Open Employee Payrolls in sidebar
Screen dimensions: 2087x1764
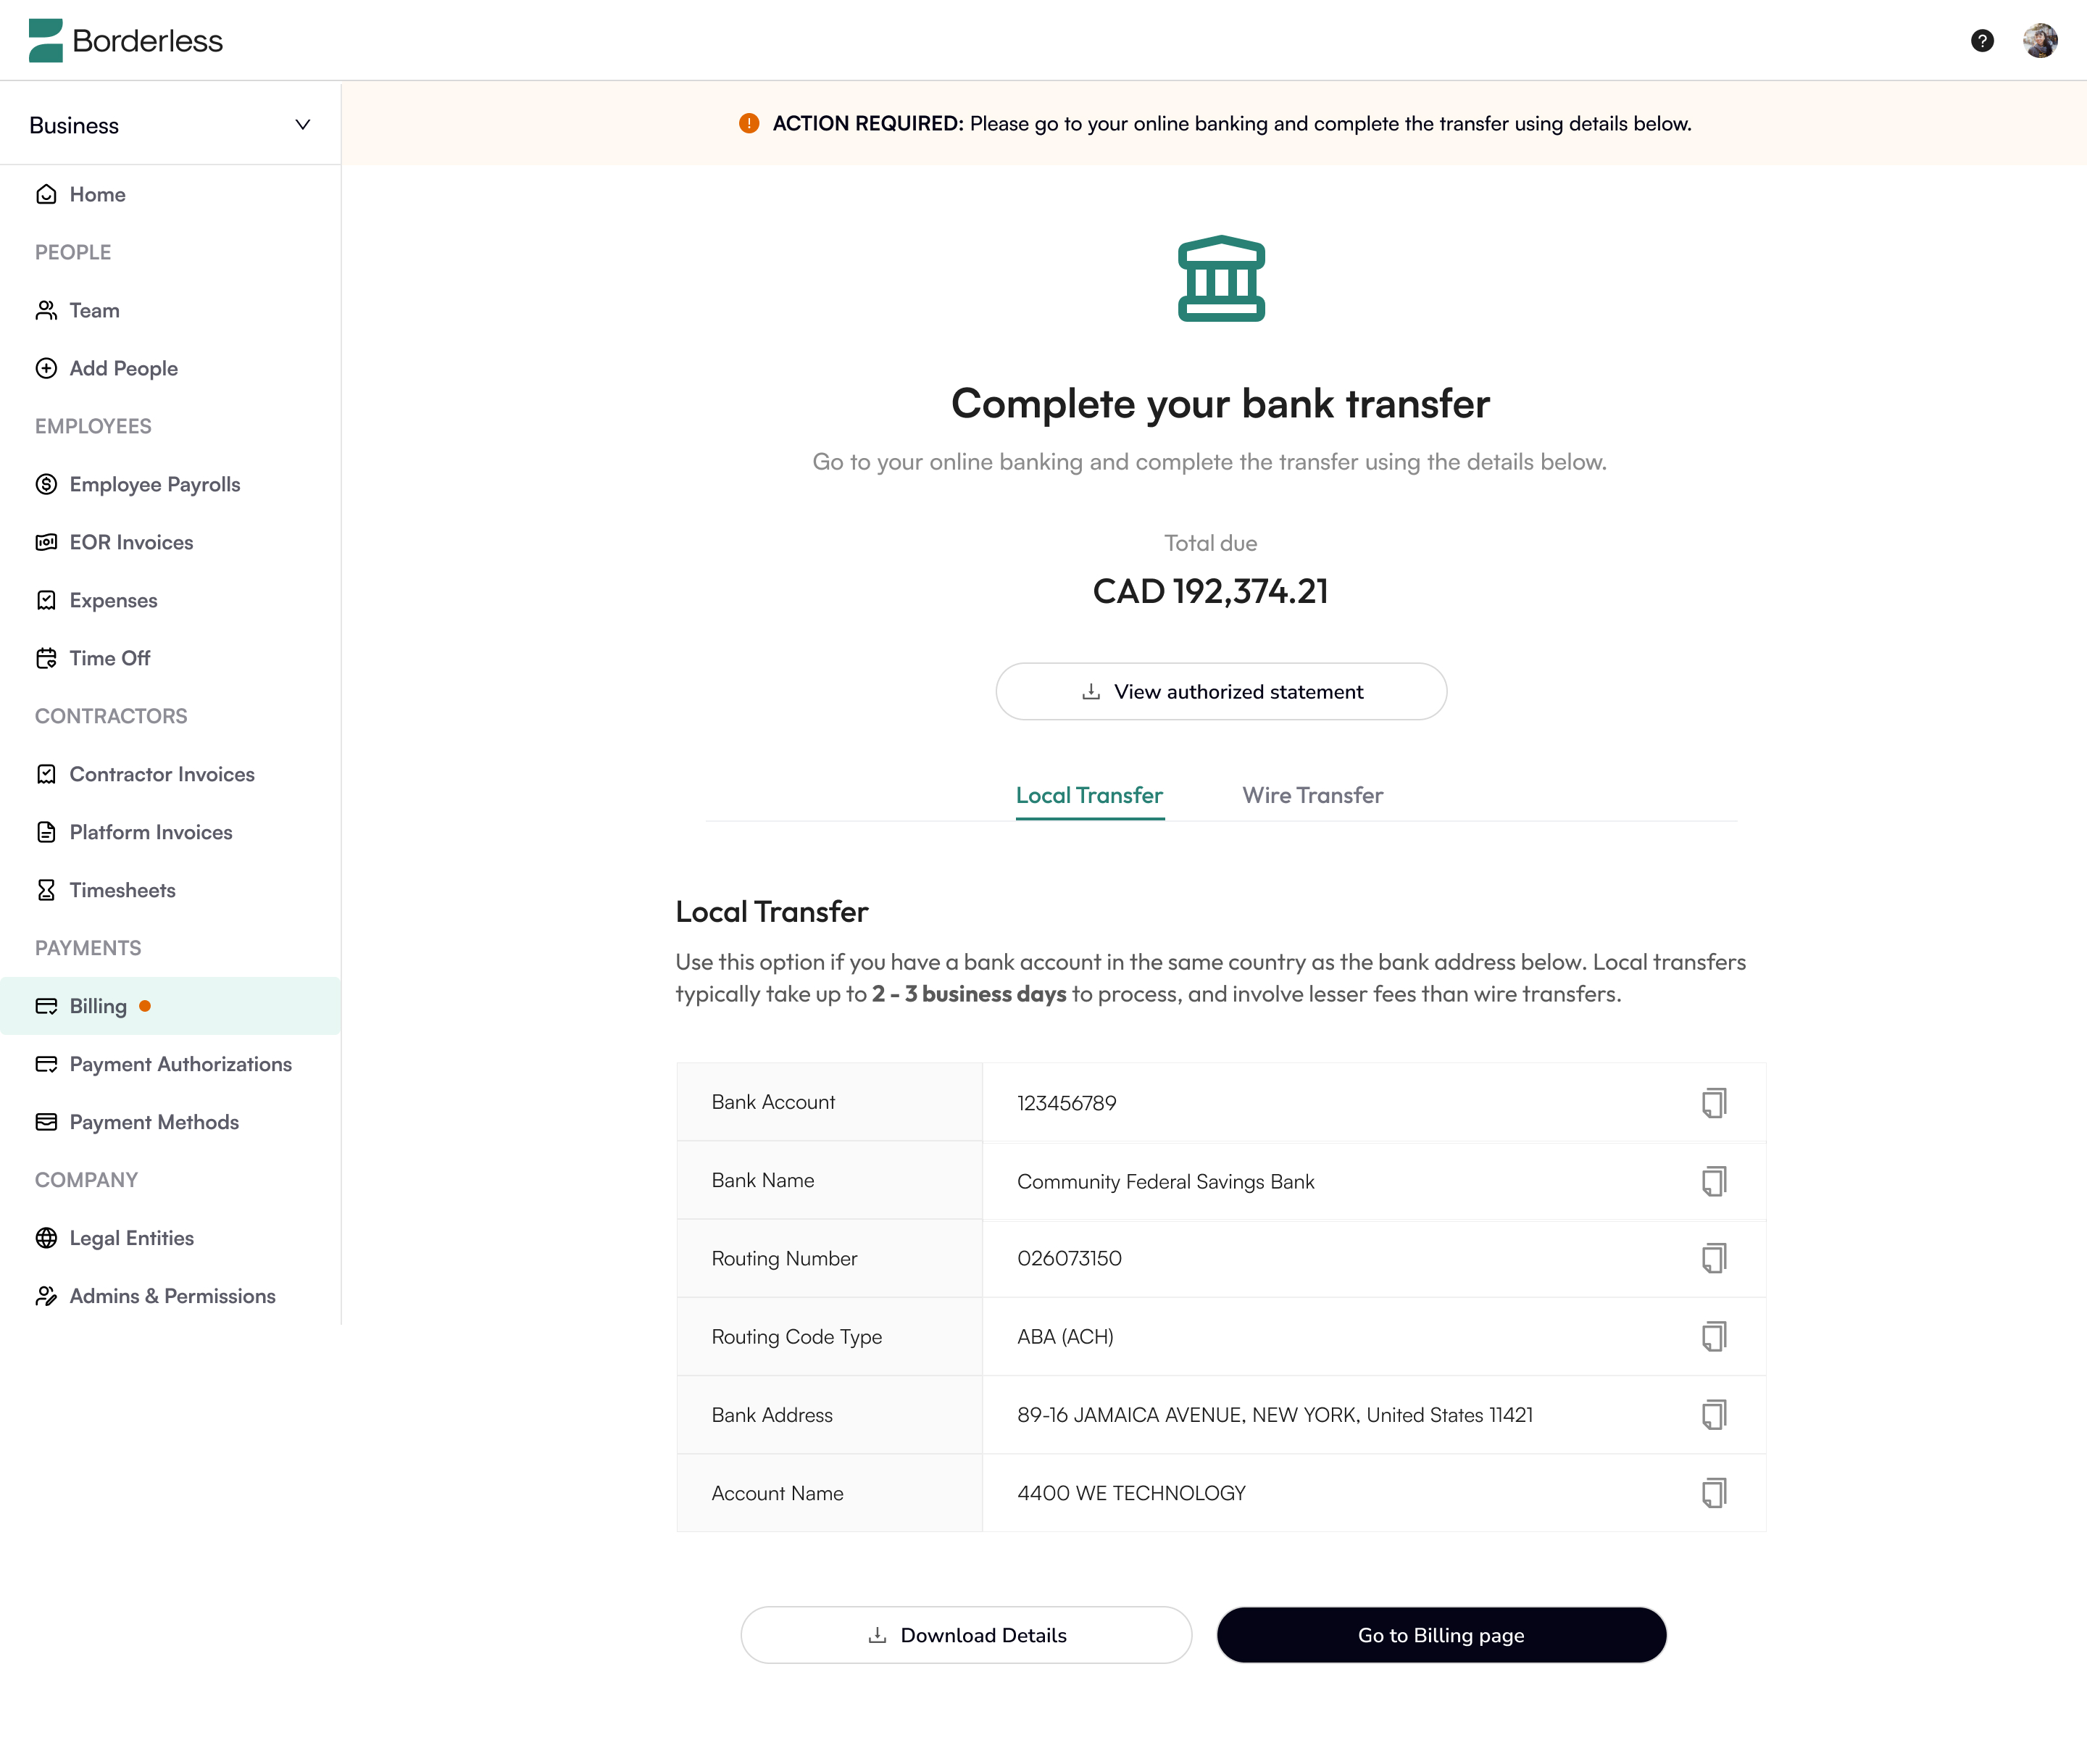(154, 485)
